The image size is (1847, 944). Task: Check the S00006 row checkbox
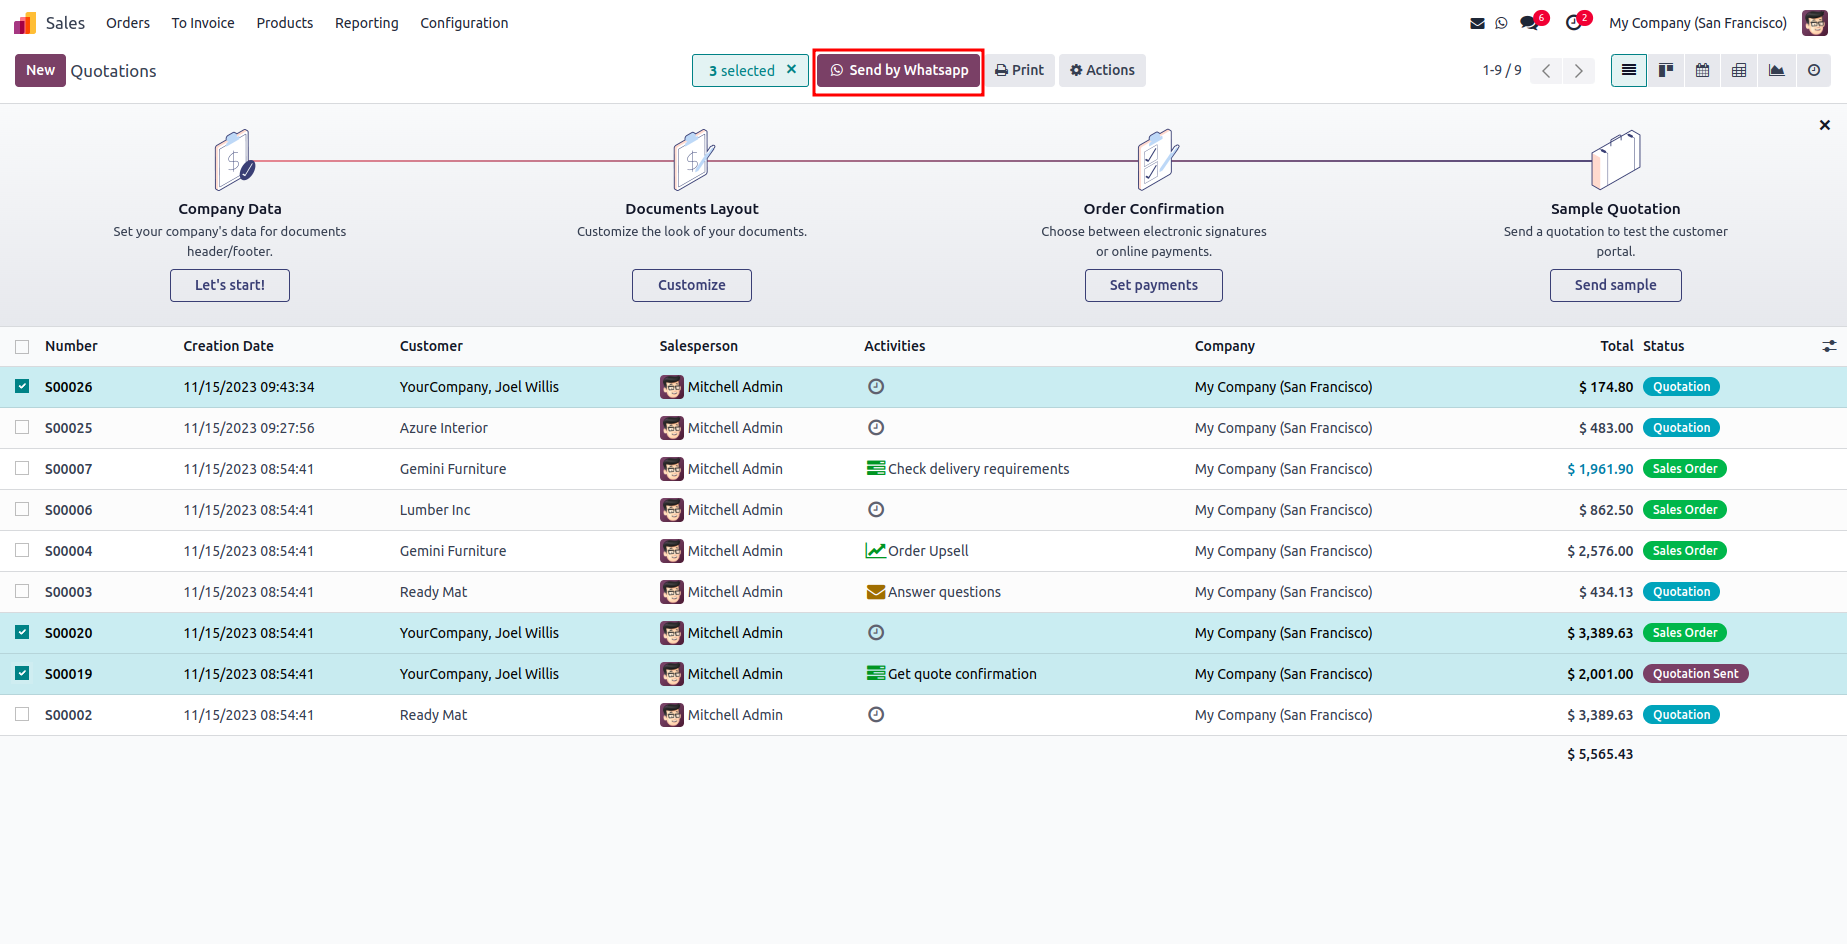click(22, 509)
